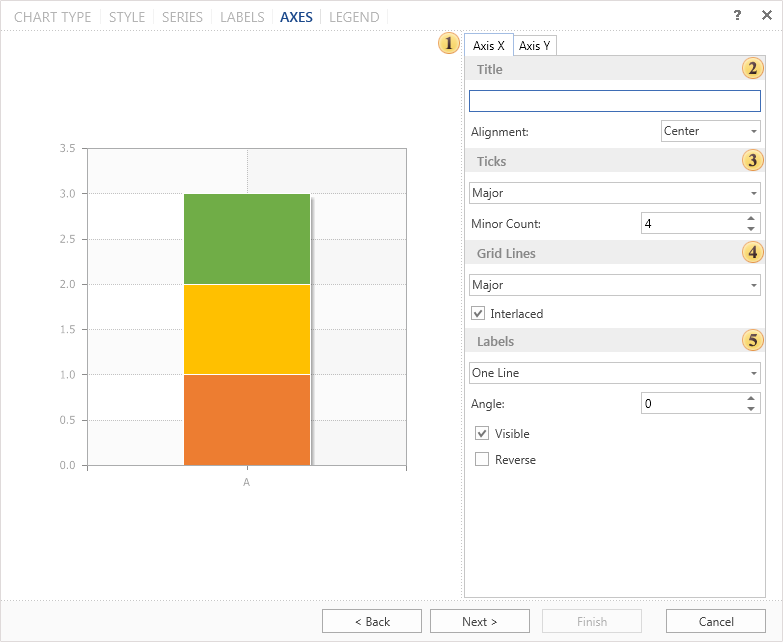Click the Cancel button
This screenshot has width=783, height=642.
(715, 621)
